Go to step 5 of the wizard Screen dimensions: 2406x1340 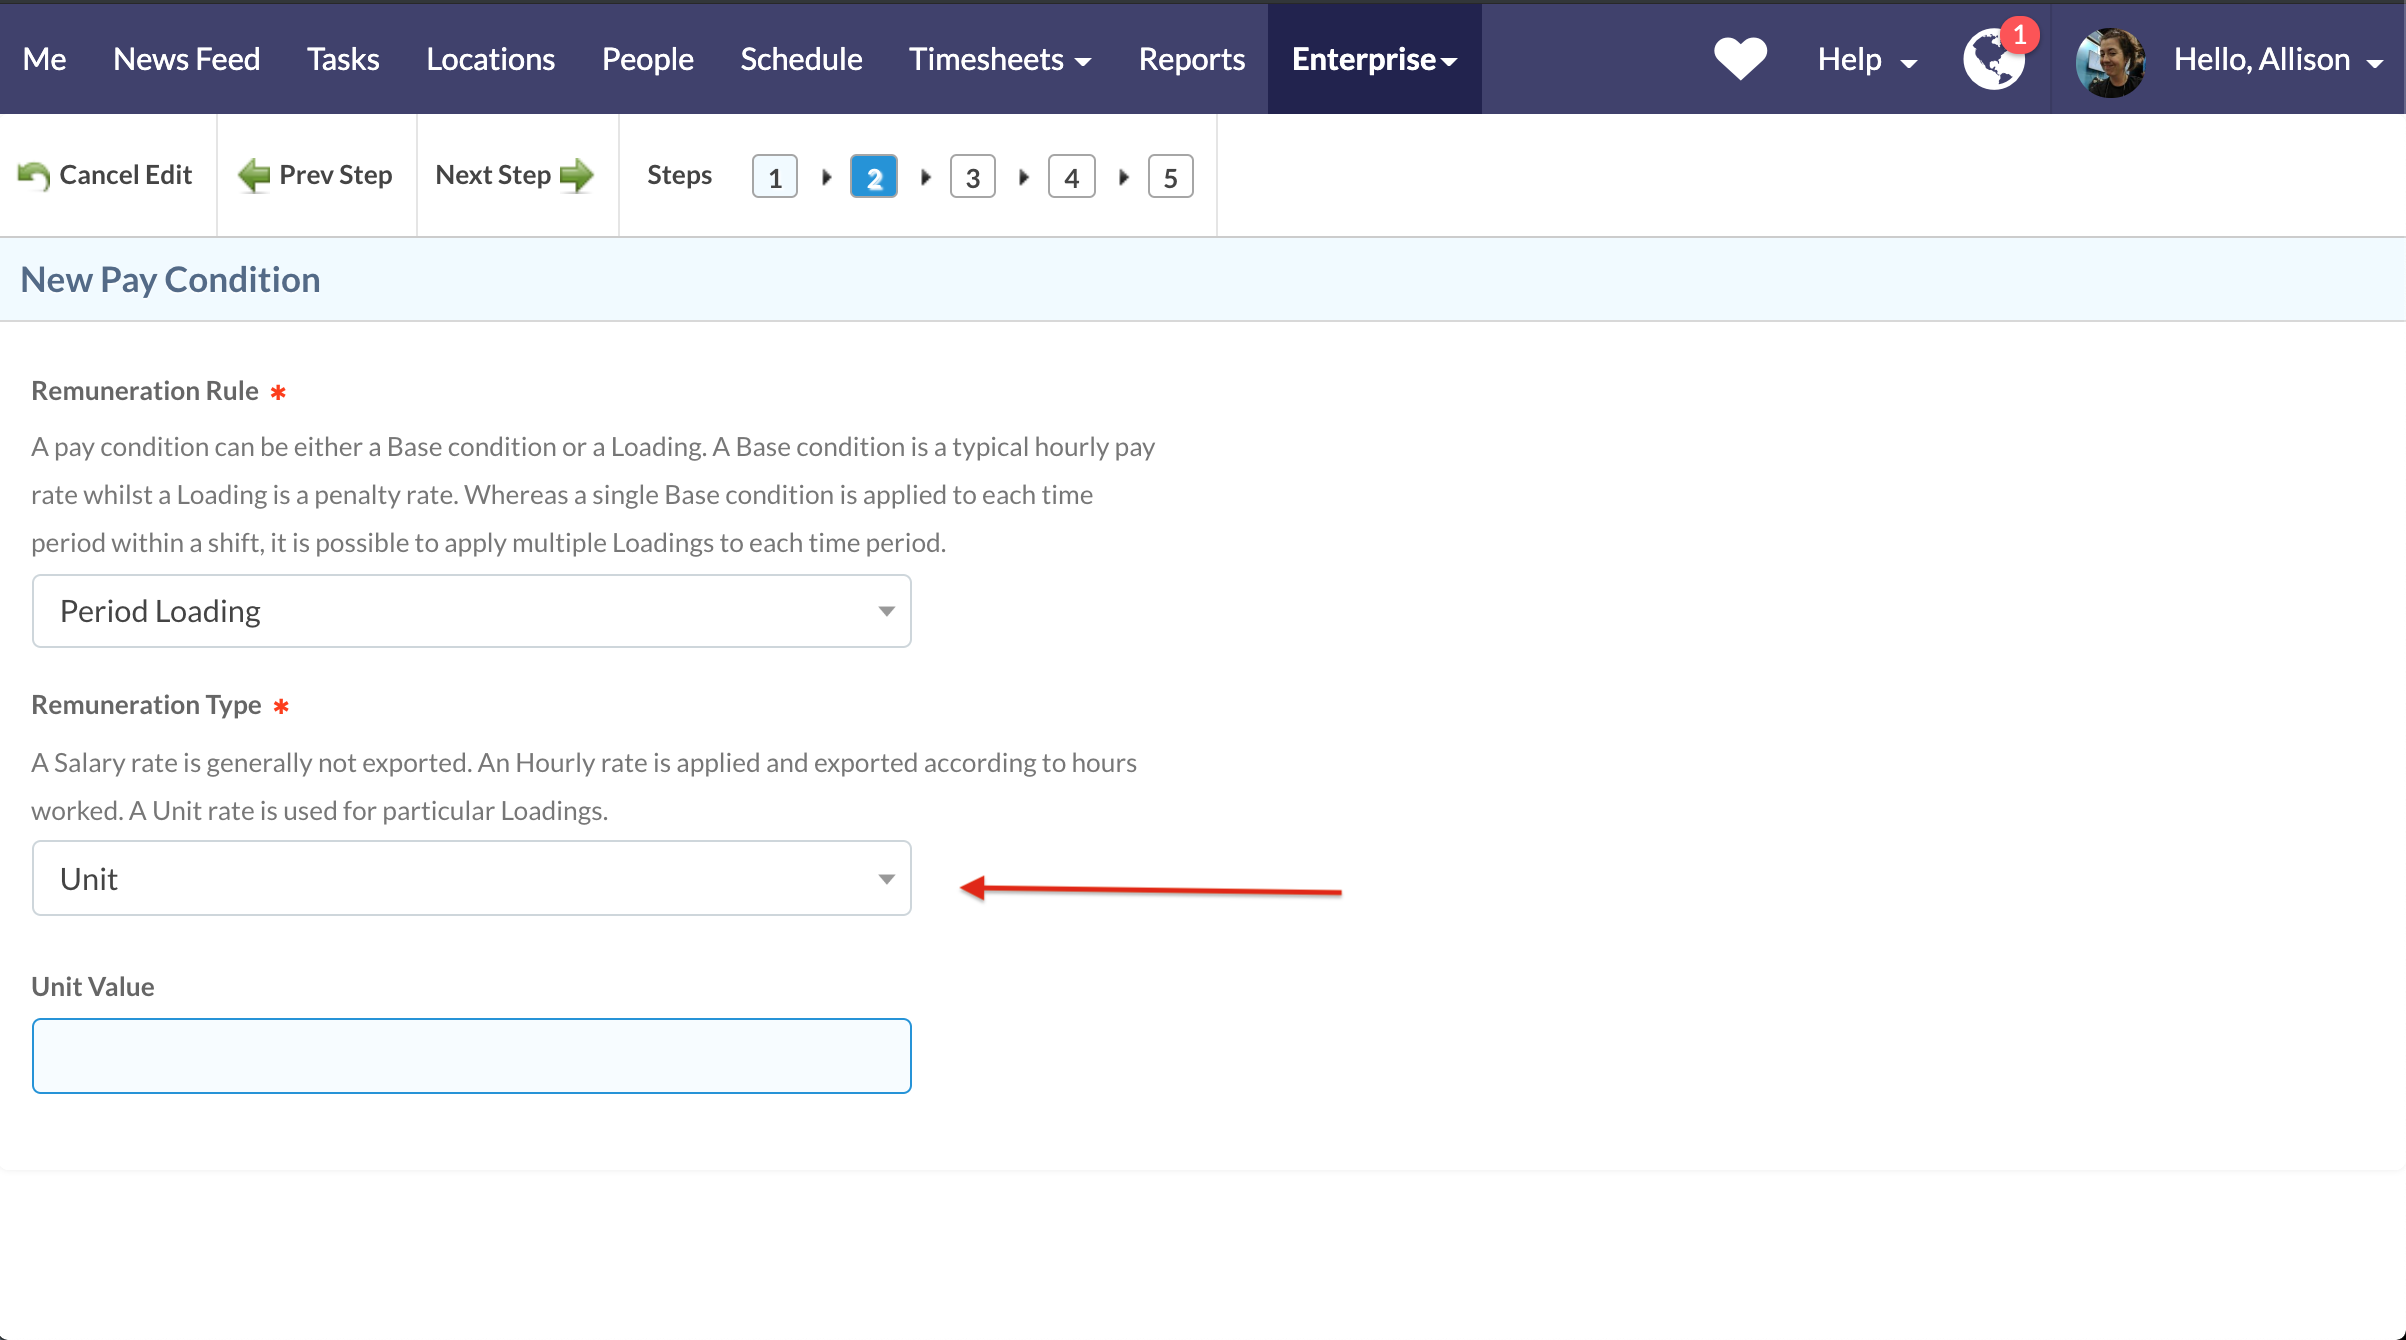tap(1170, 177)
